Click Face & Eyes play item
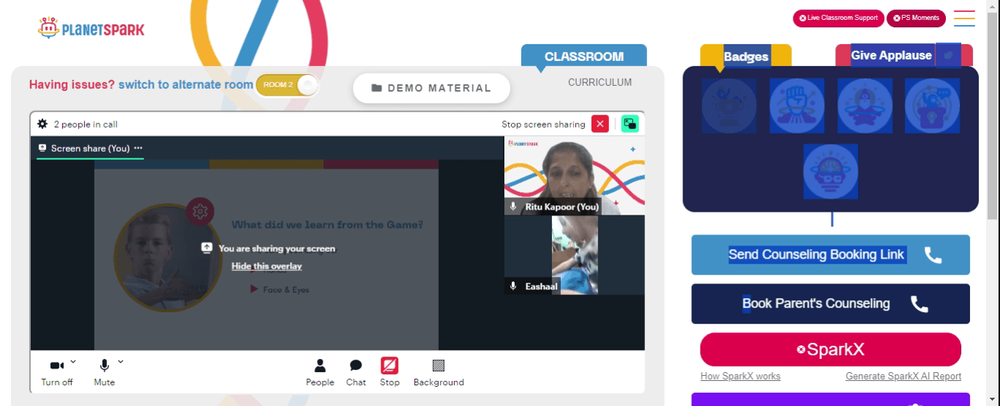 279,289
